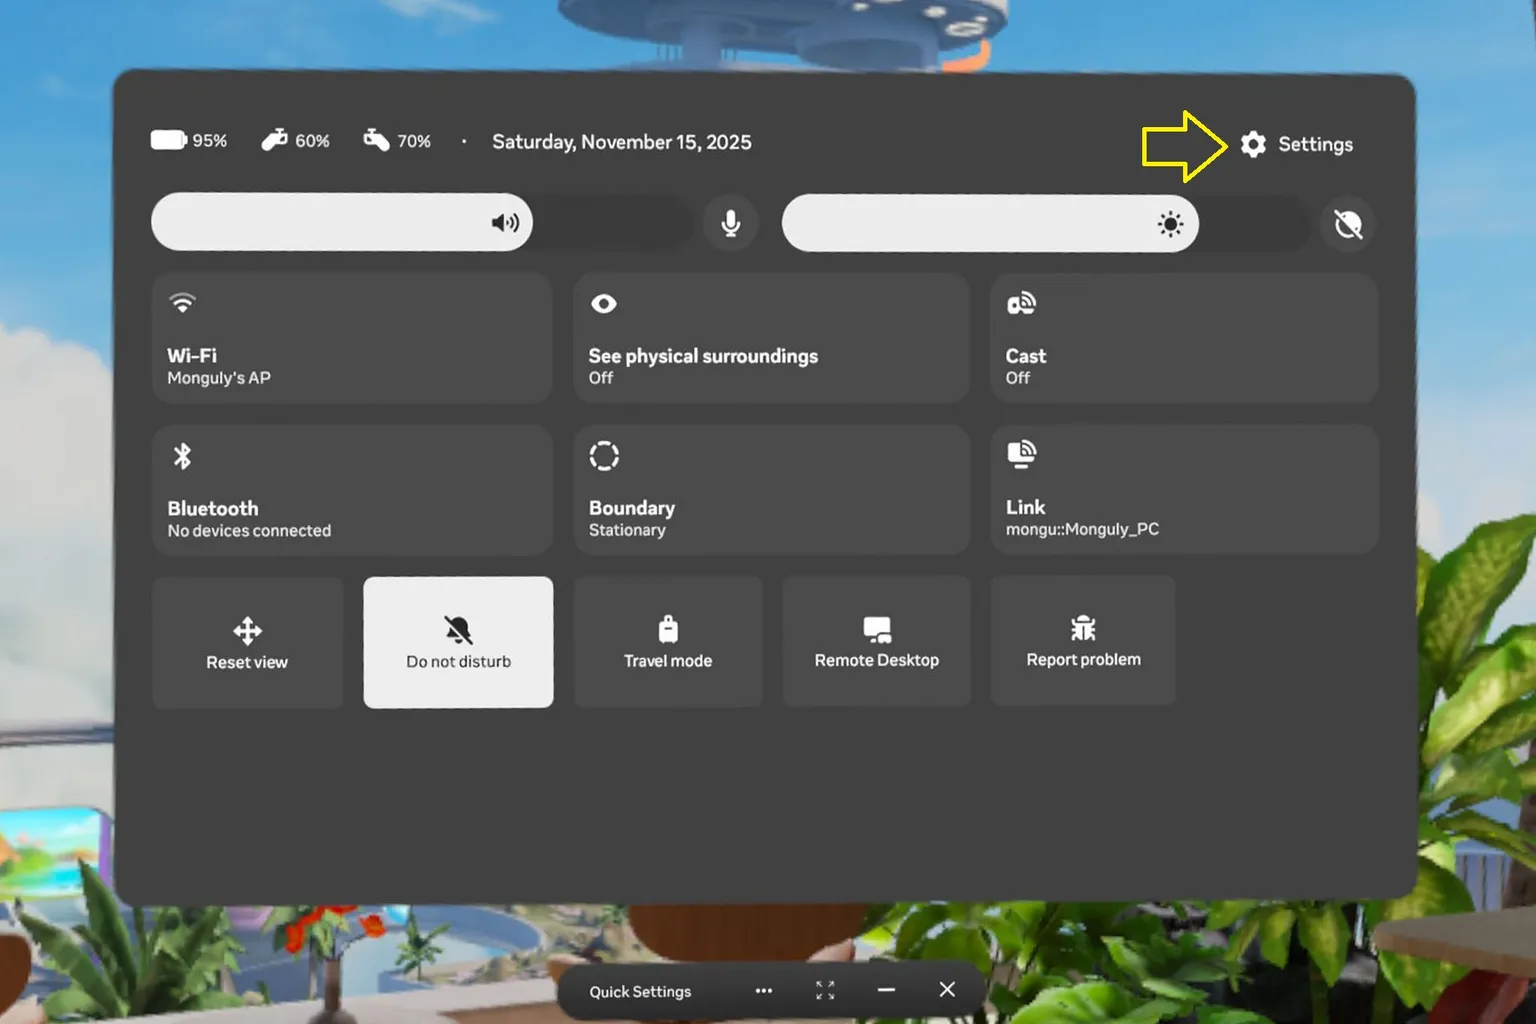1536x1024 pixels.
Task: Click mongu::Monguly_PC text
Action: click(x=1082, y=529)
